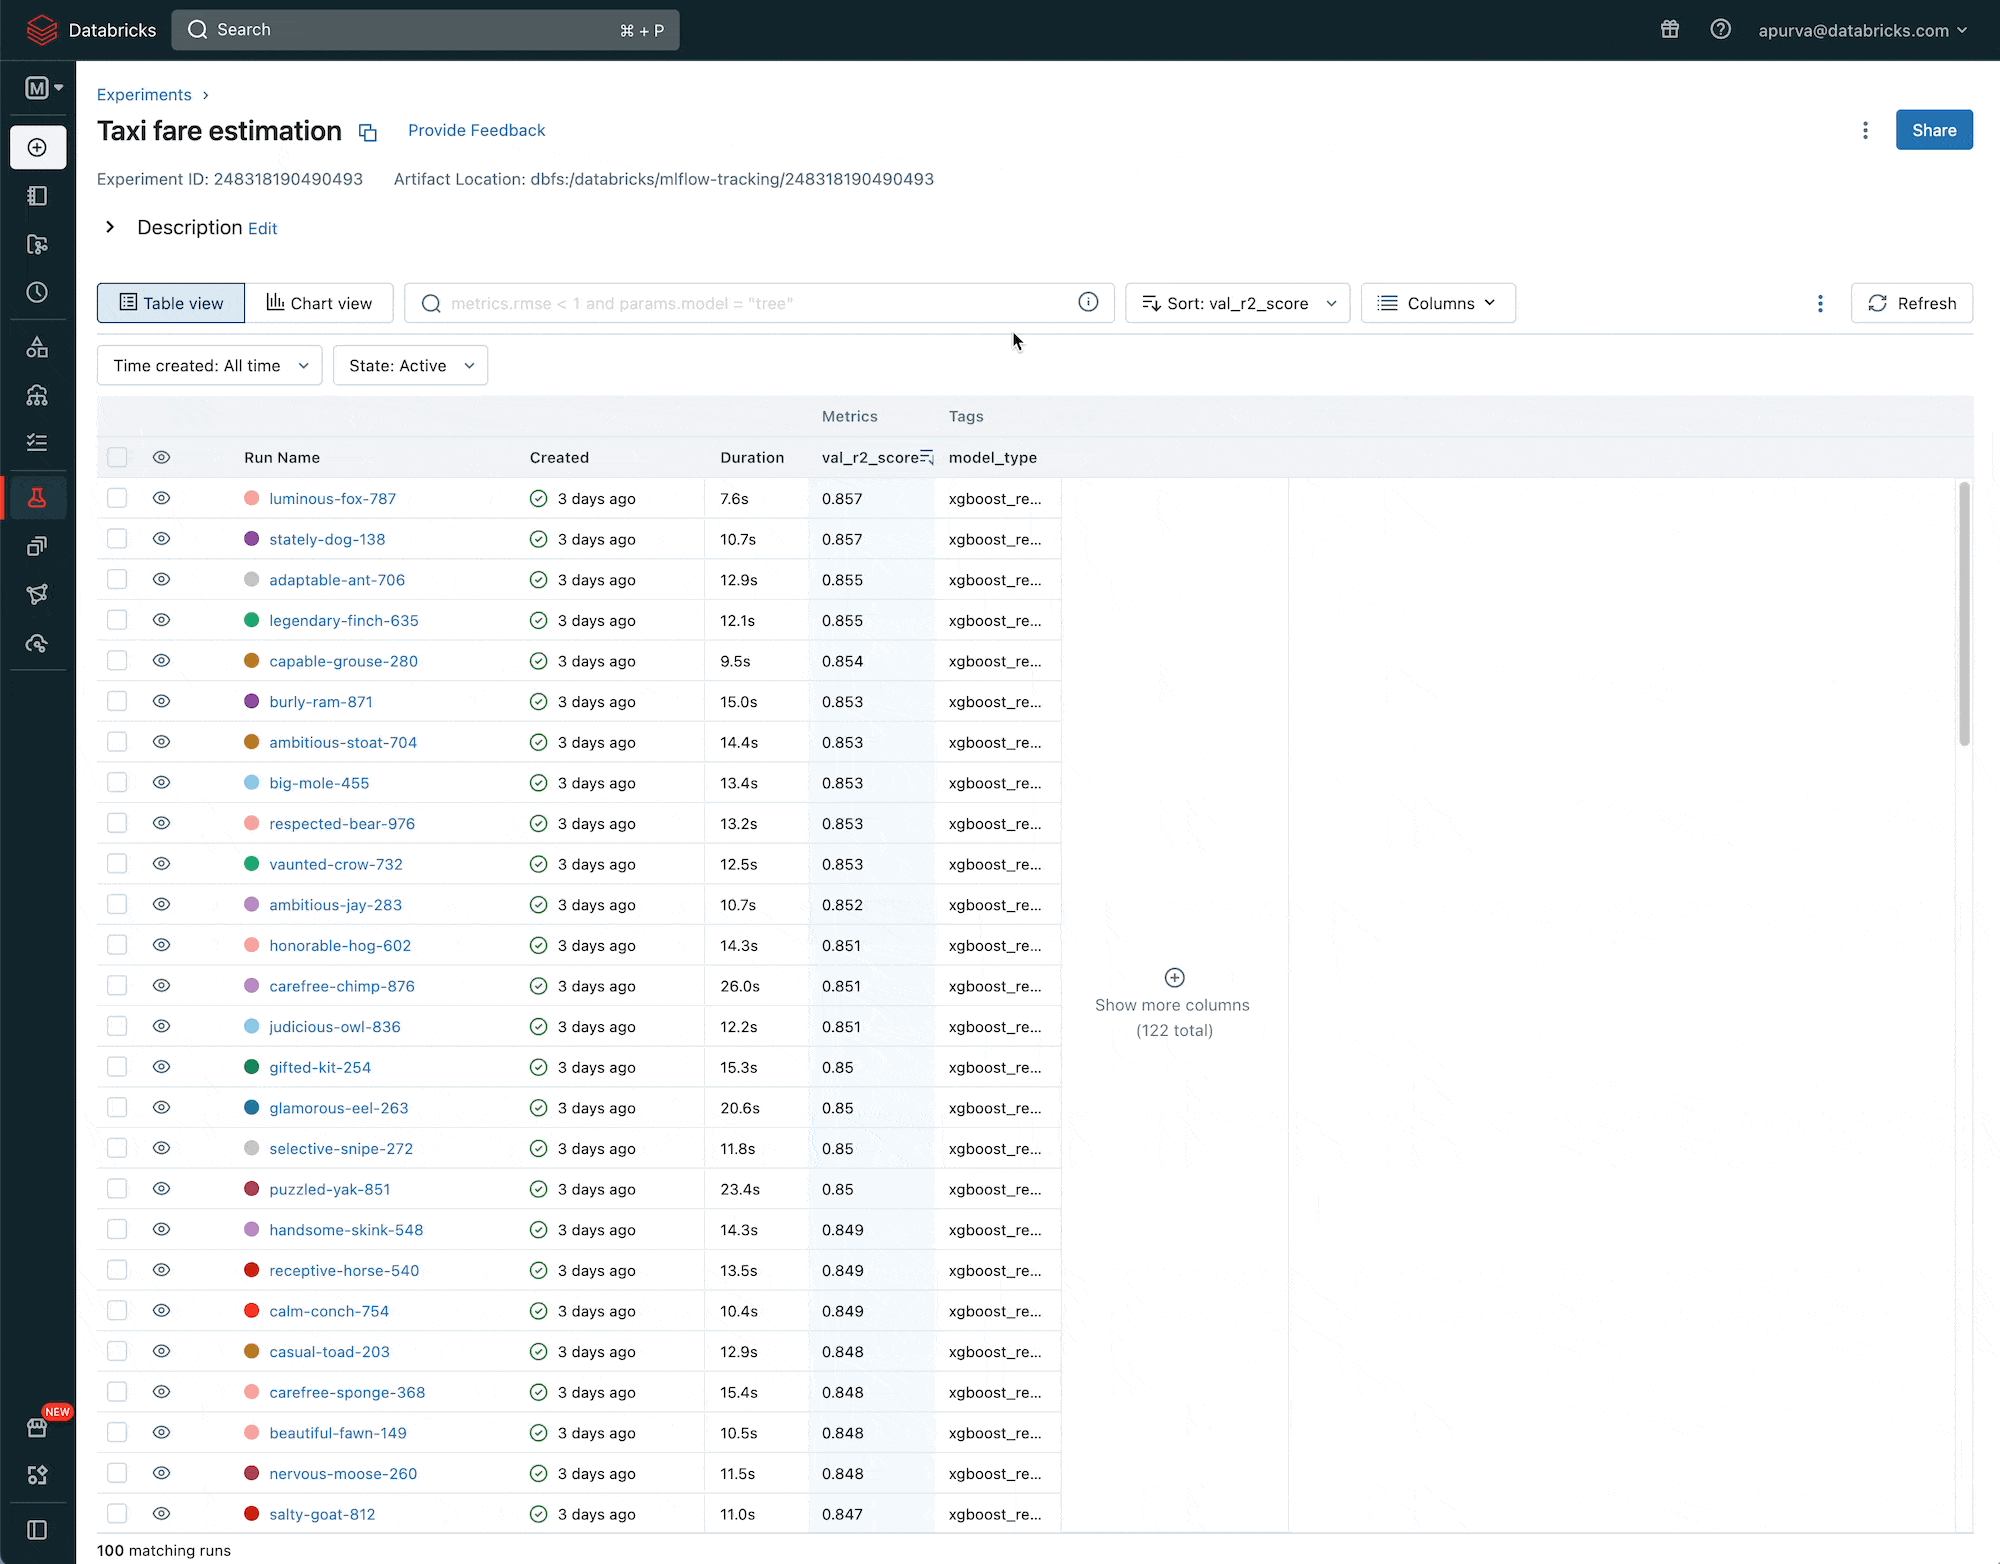Toggle visibility eye icon for stately-dog-138

pyautogui.click(x=161, y=539)
